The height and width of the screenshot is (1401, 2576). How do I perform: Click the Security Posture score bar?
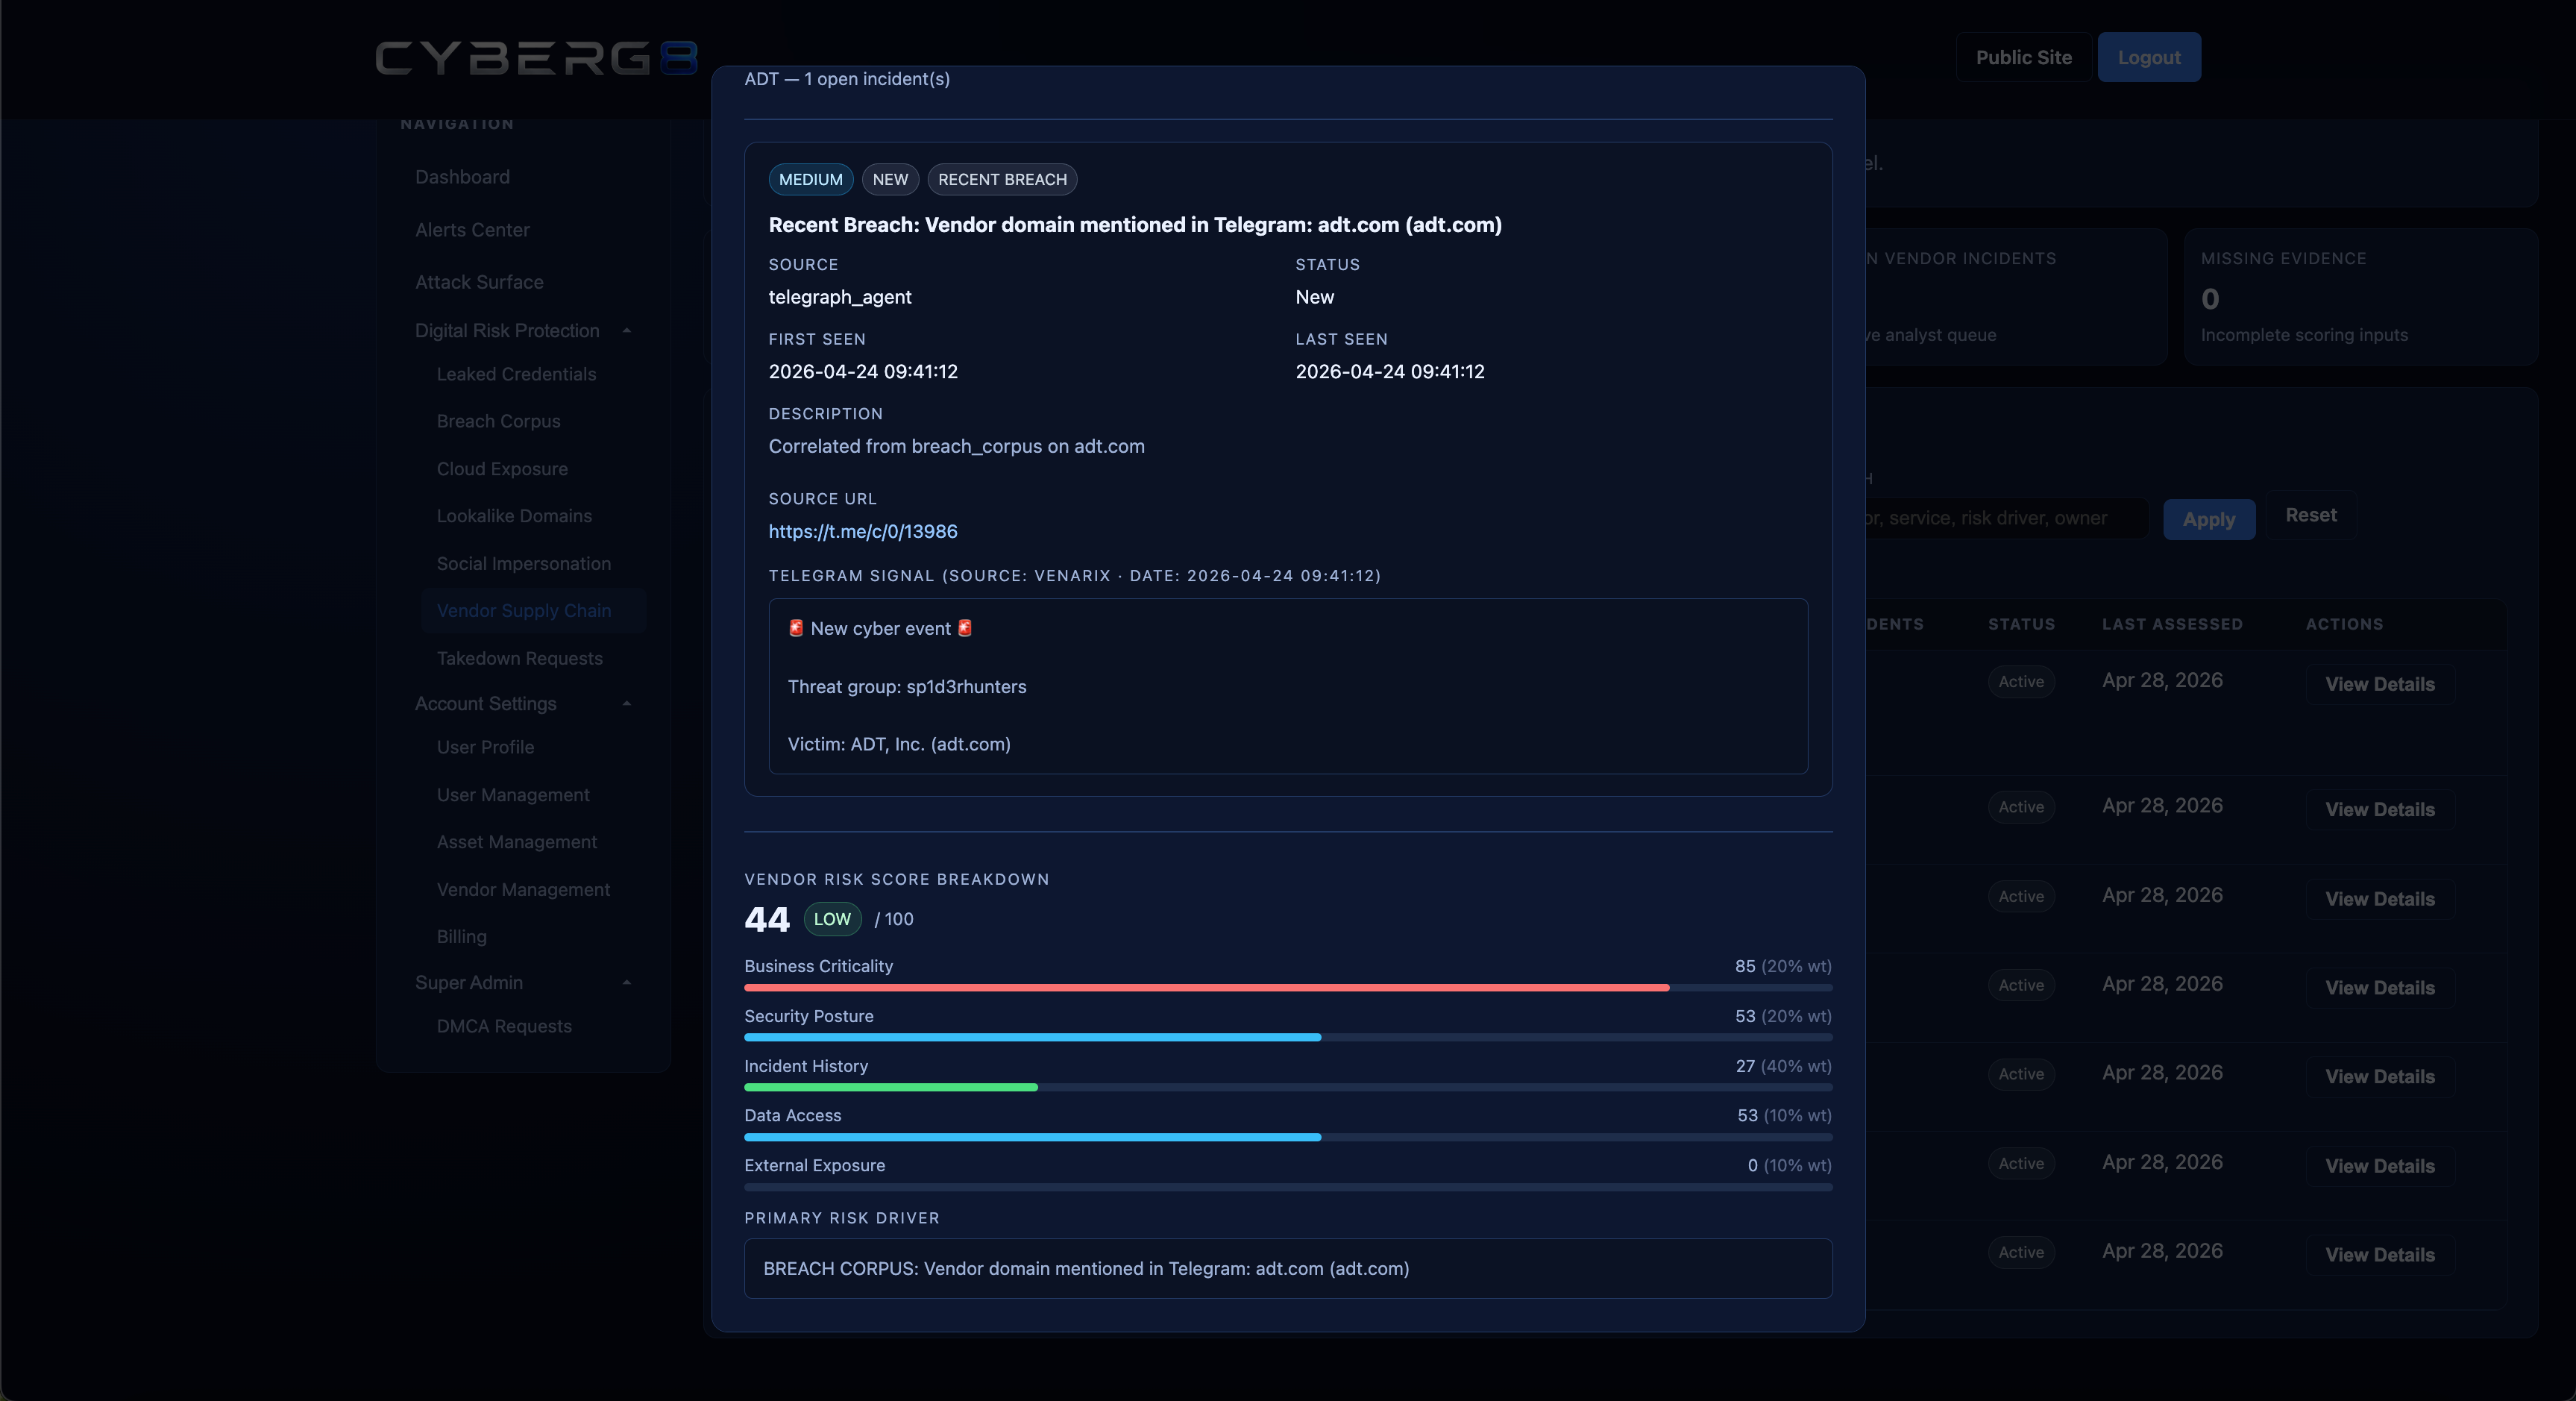pos(1288,1038)
